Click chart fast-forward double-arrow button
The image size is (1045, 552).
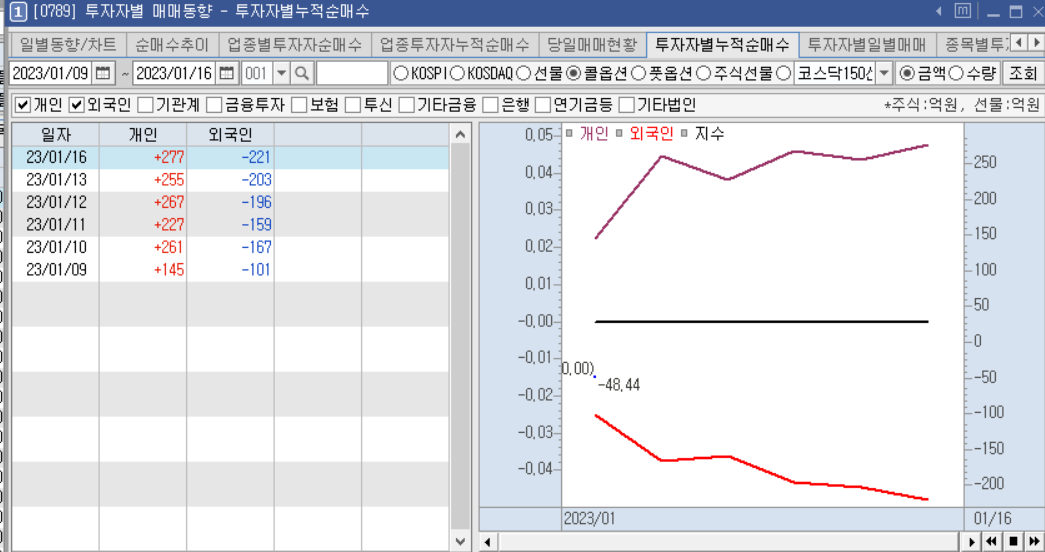pyautogui.click(x=1034, y=542)
